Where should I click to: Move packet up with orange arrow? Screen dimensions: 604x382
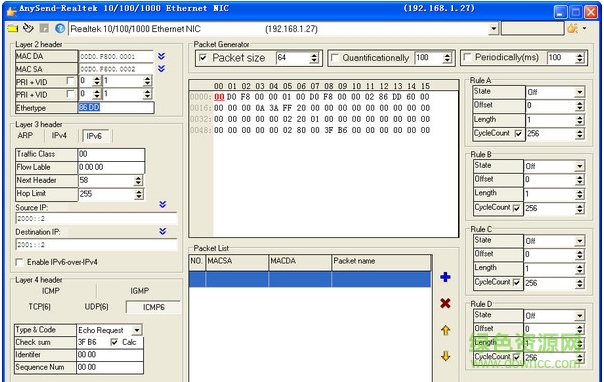(445, 330)
